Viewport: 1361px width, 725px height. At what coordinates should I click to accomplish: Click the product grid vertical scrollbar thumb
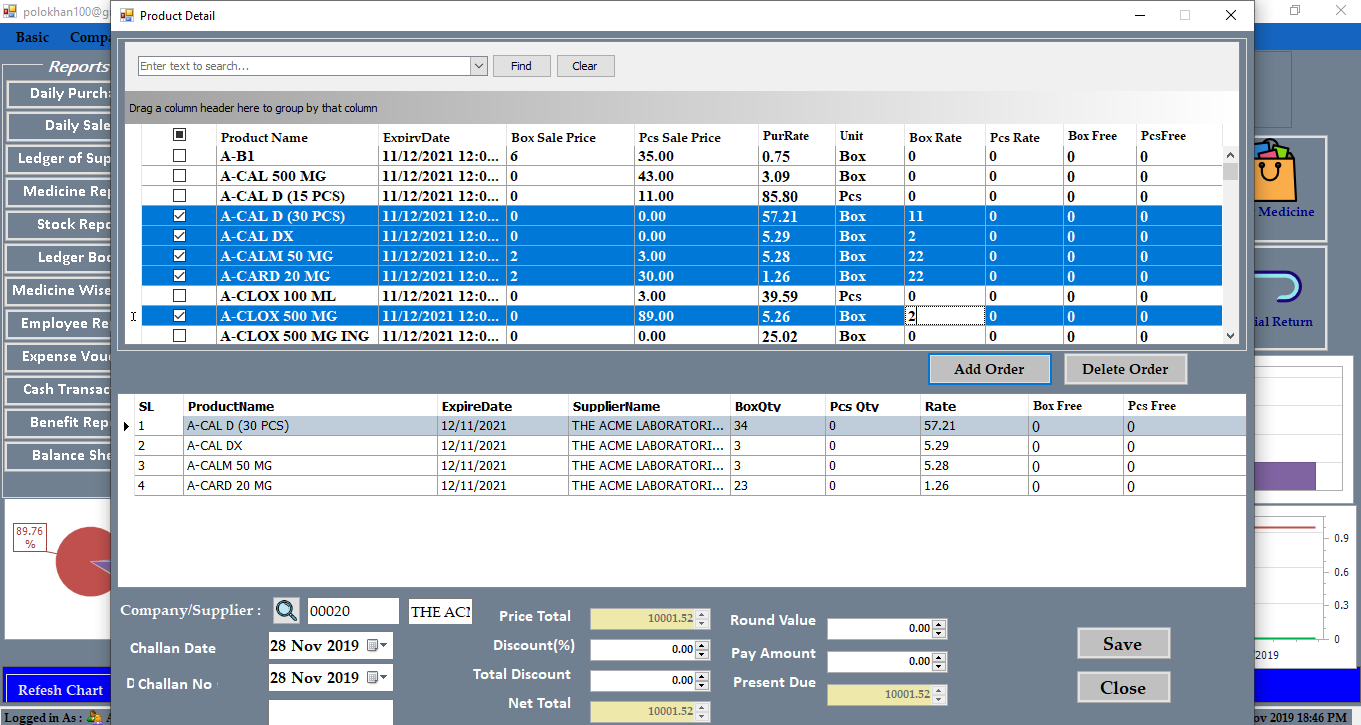(1230, 171)
